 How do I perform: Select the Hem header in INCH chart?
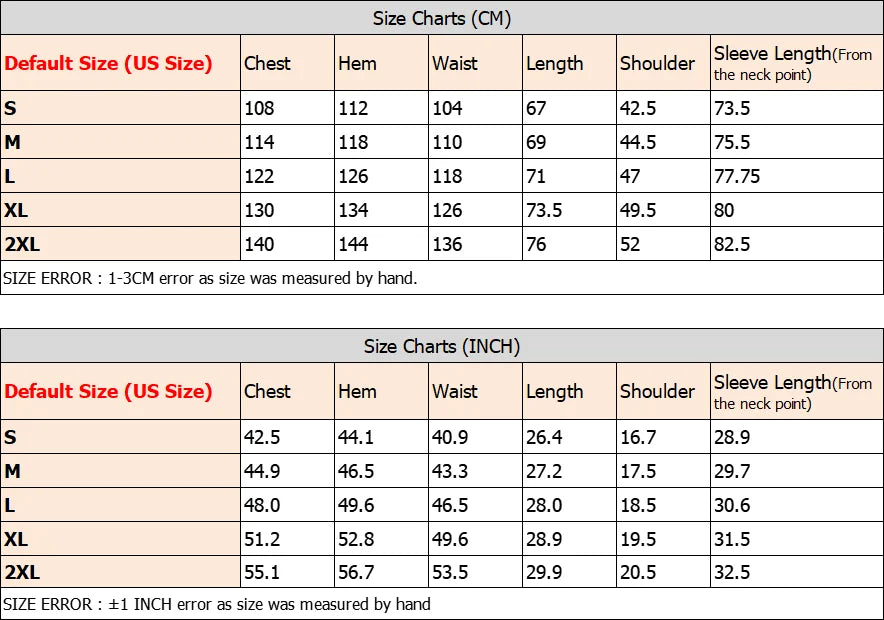382,391
